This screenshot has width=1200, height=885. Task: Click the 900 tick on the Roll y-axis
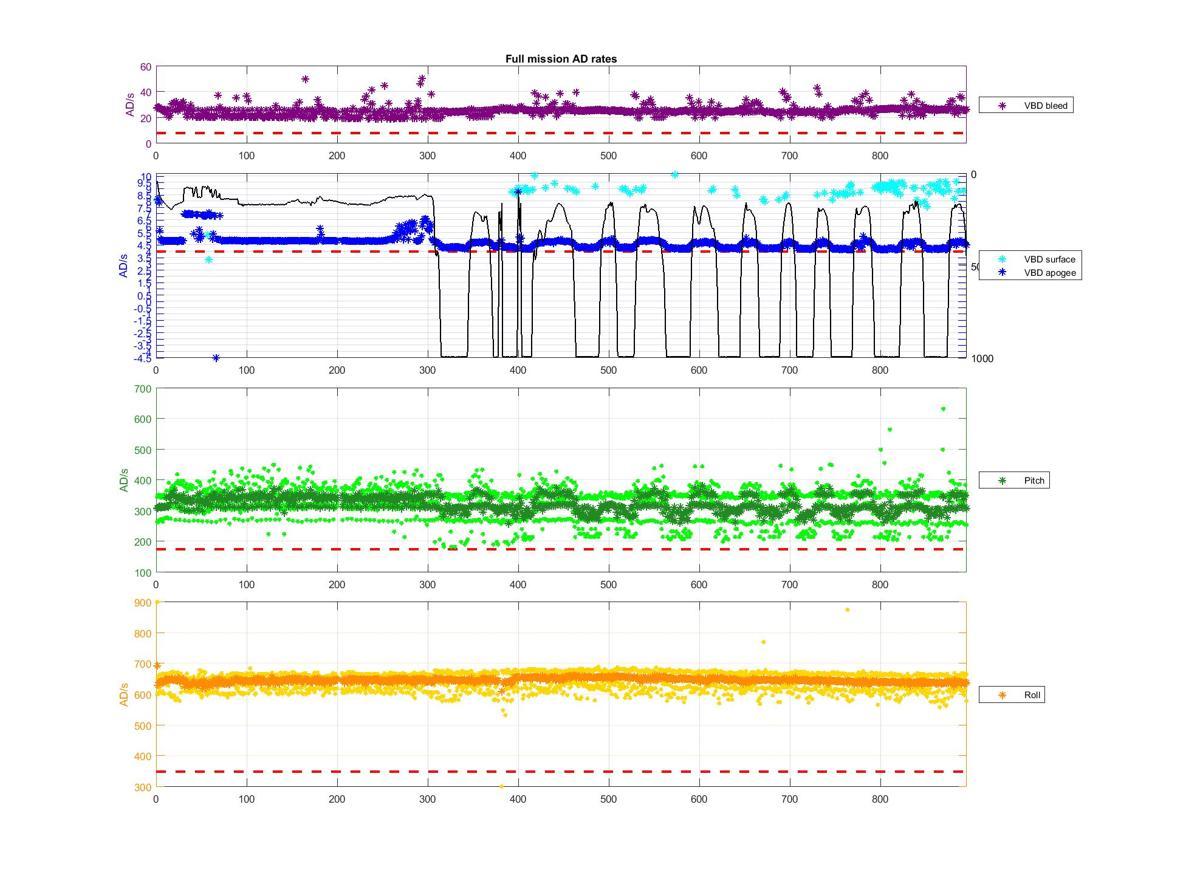[143, 602]
